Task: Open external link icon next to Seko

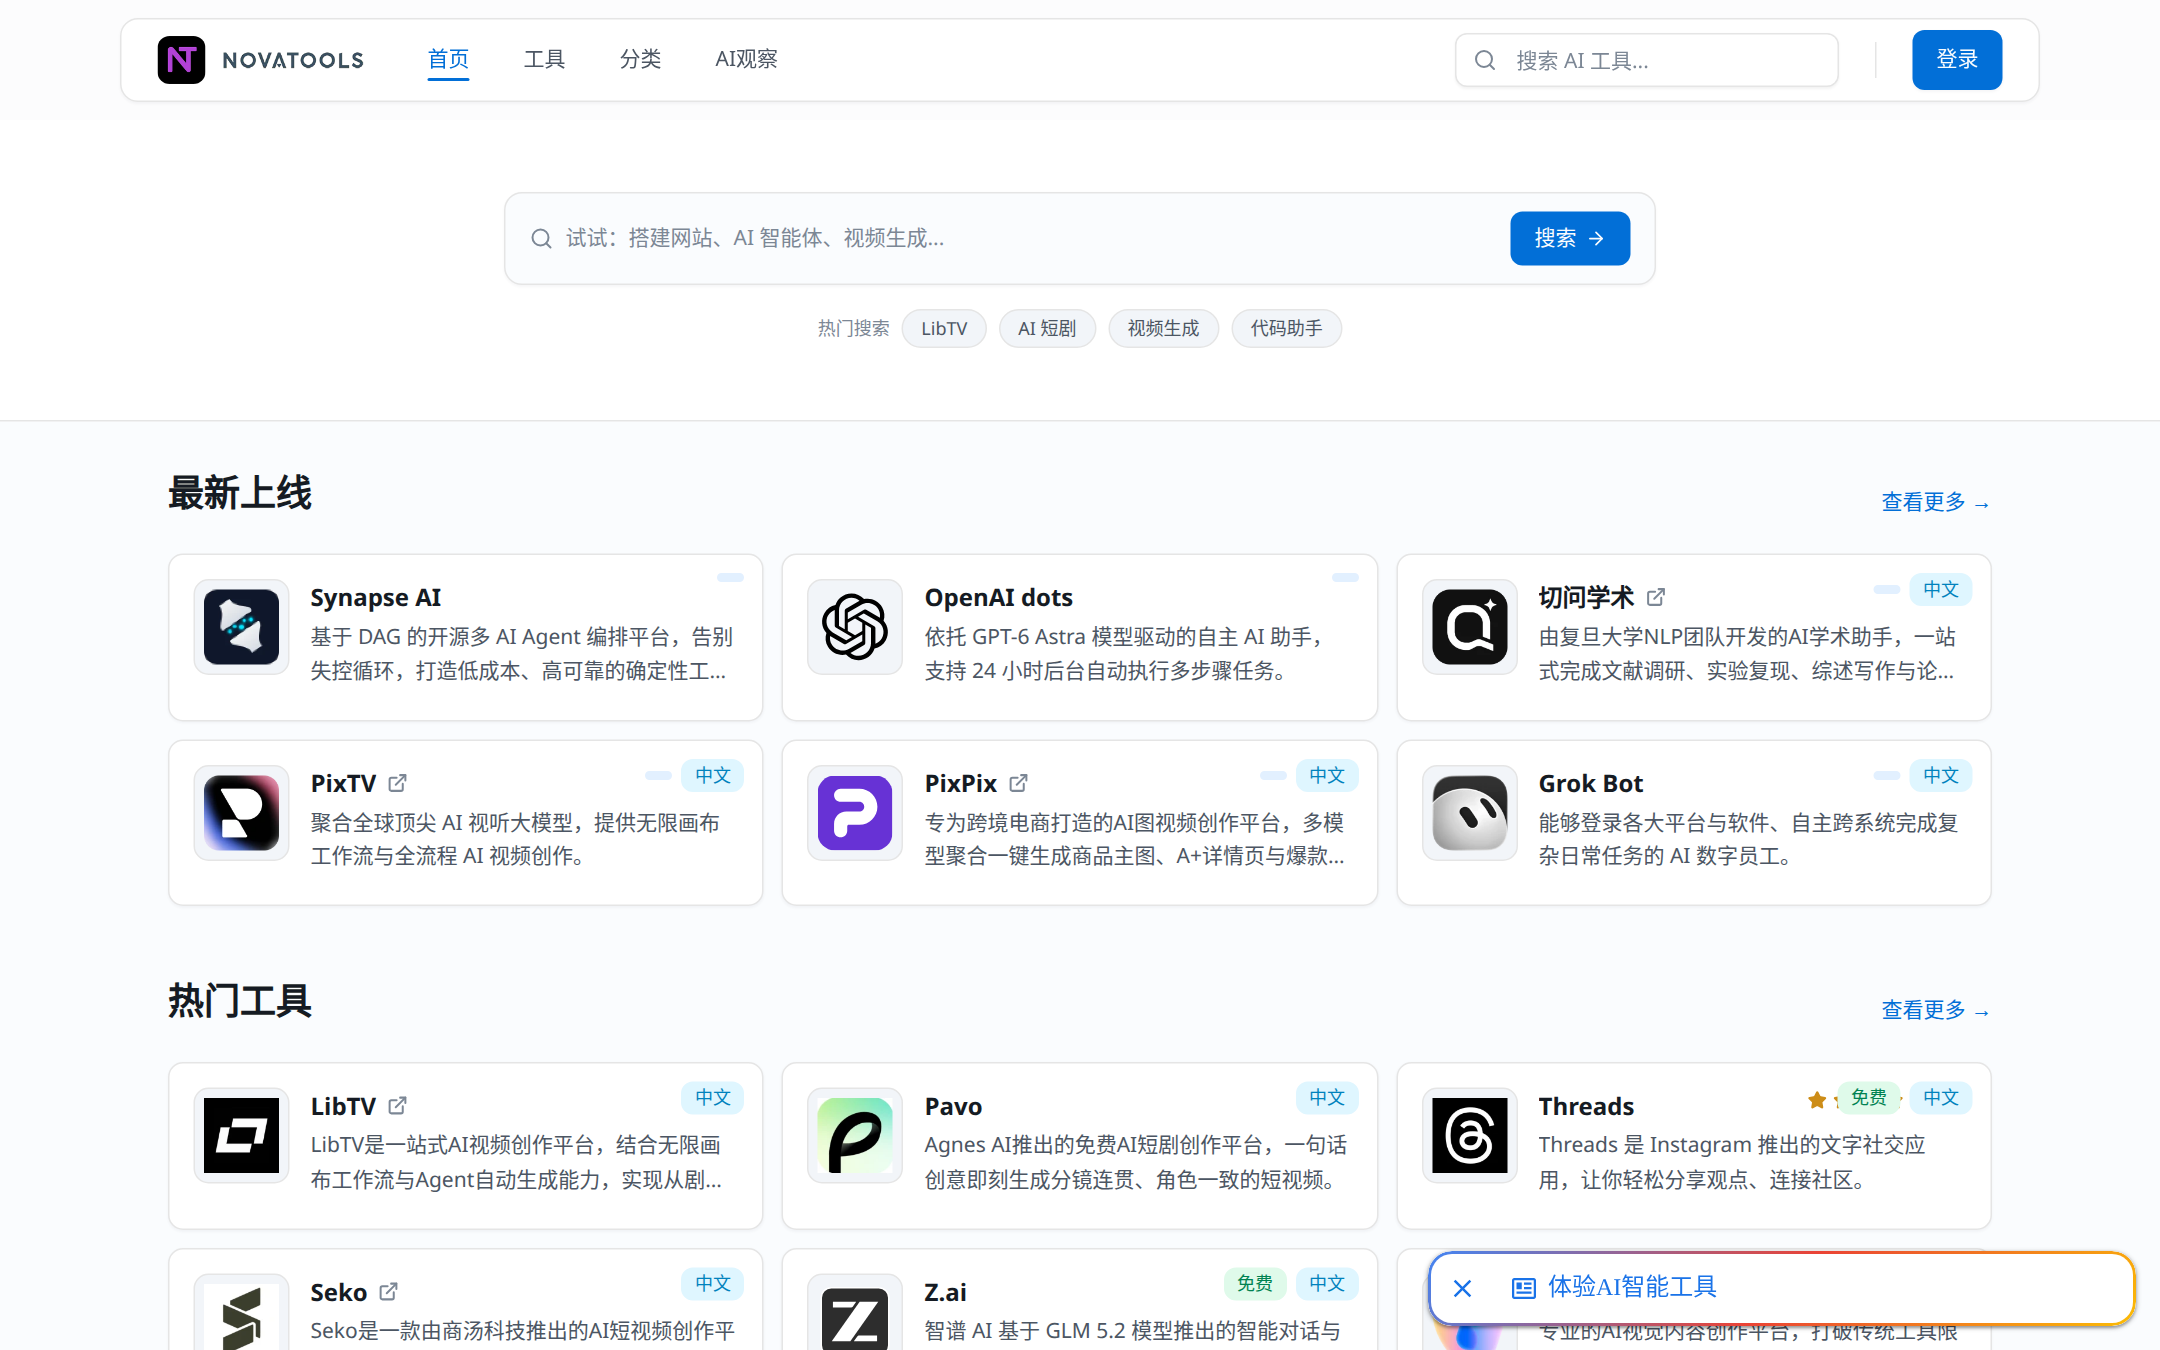Action: click(389, 1291)
